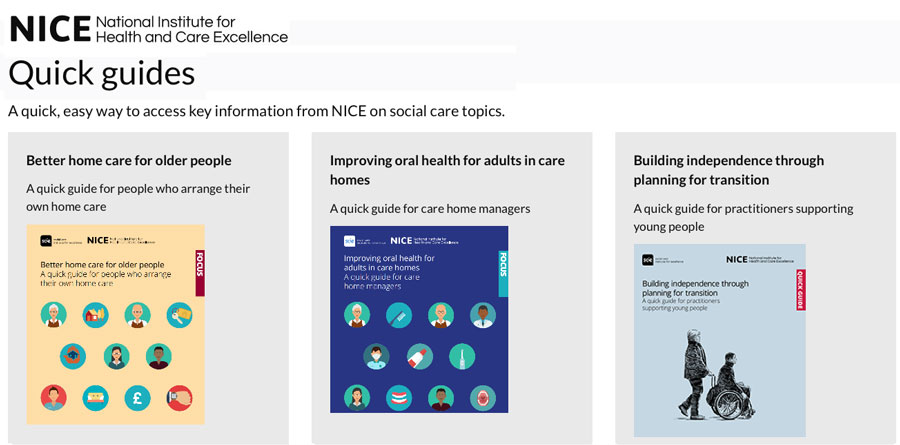900x445 pixels.
Task: Click 'A quick guide for people who arrange their own home care'
Action: (x=138, y=198)
